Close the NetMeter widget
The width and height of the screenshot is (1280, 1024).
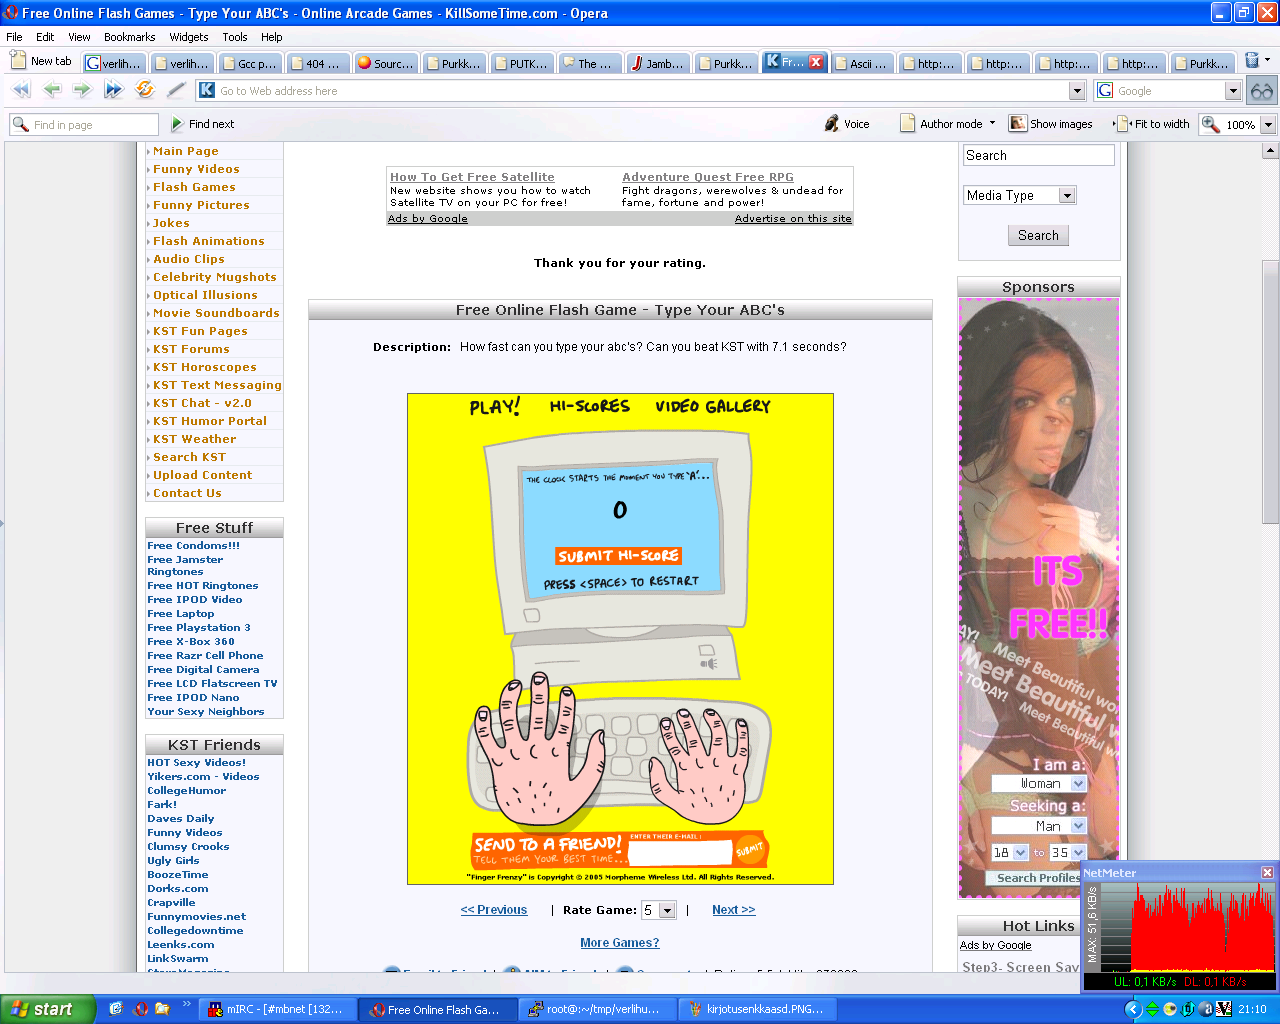point(1267,873)
